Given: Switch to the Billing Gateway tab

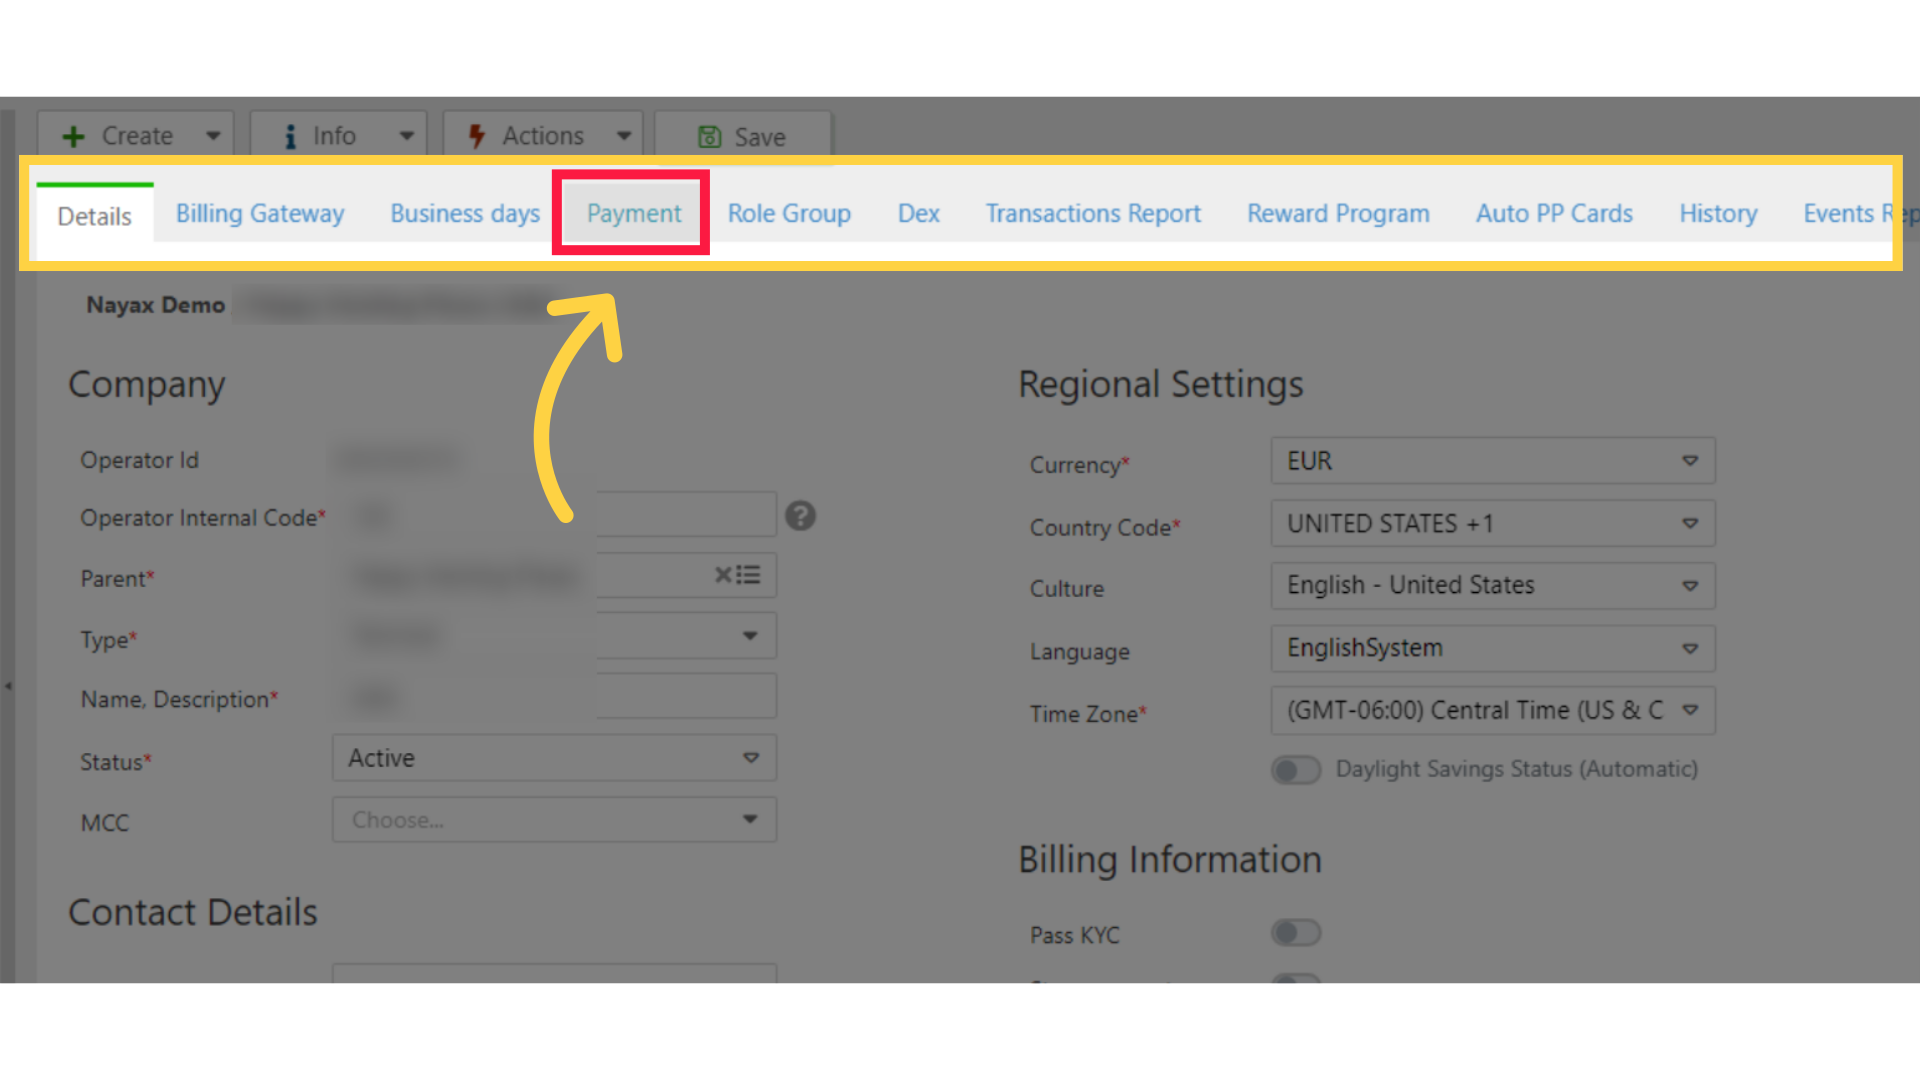Looking at the screenshot, I should coord(260,214).
